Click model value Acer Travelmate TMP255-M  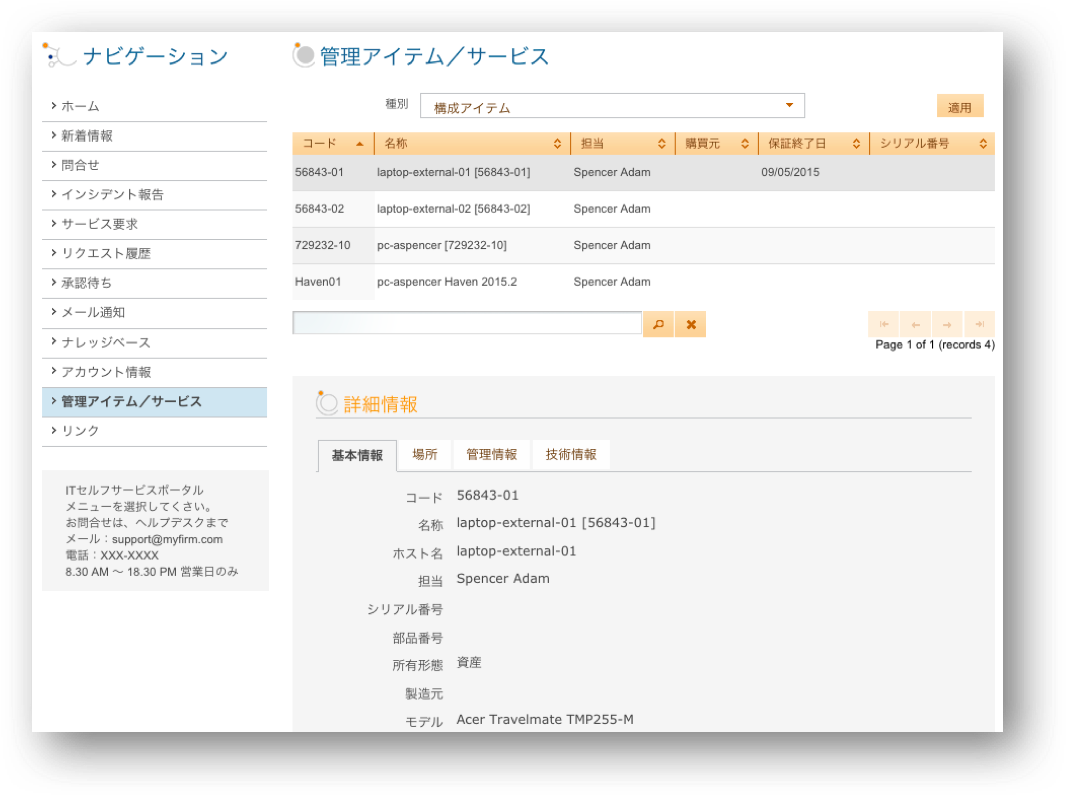[x=545, y=719]
